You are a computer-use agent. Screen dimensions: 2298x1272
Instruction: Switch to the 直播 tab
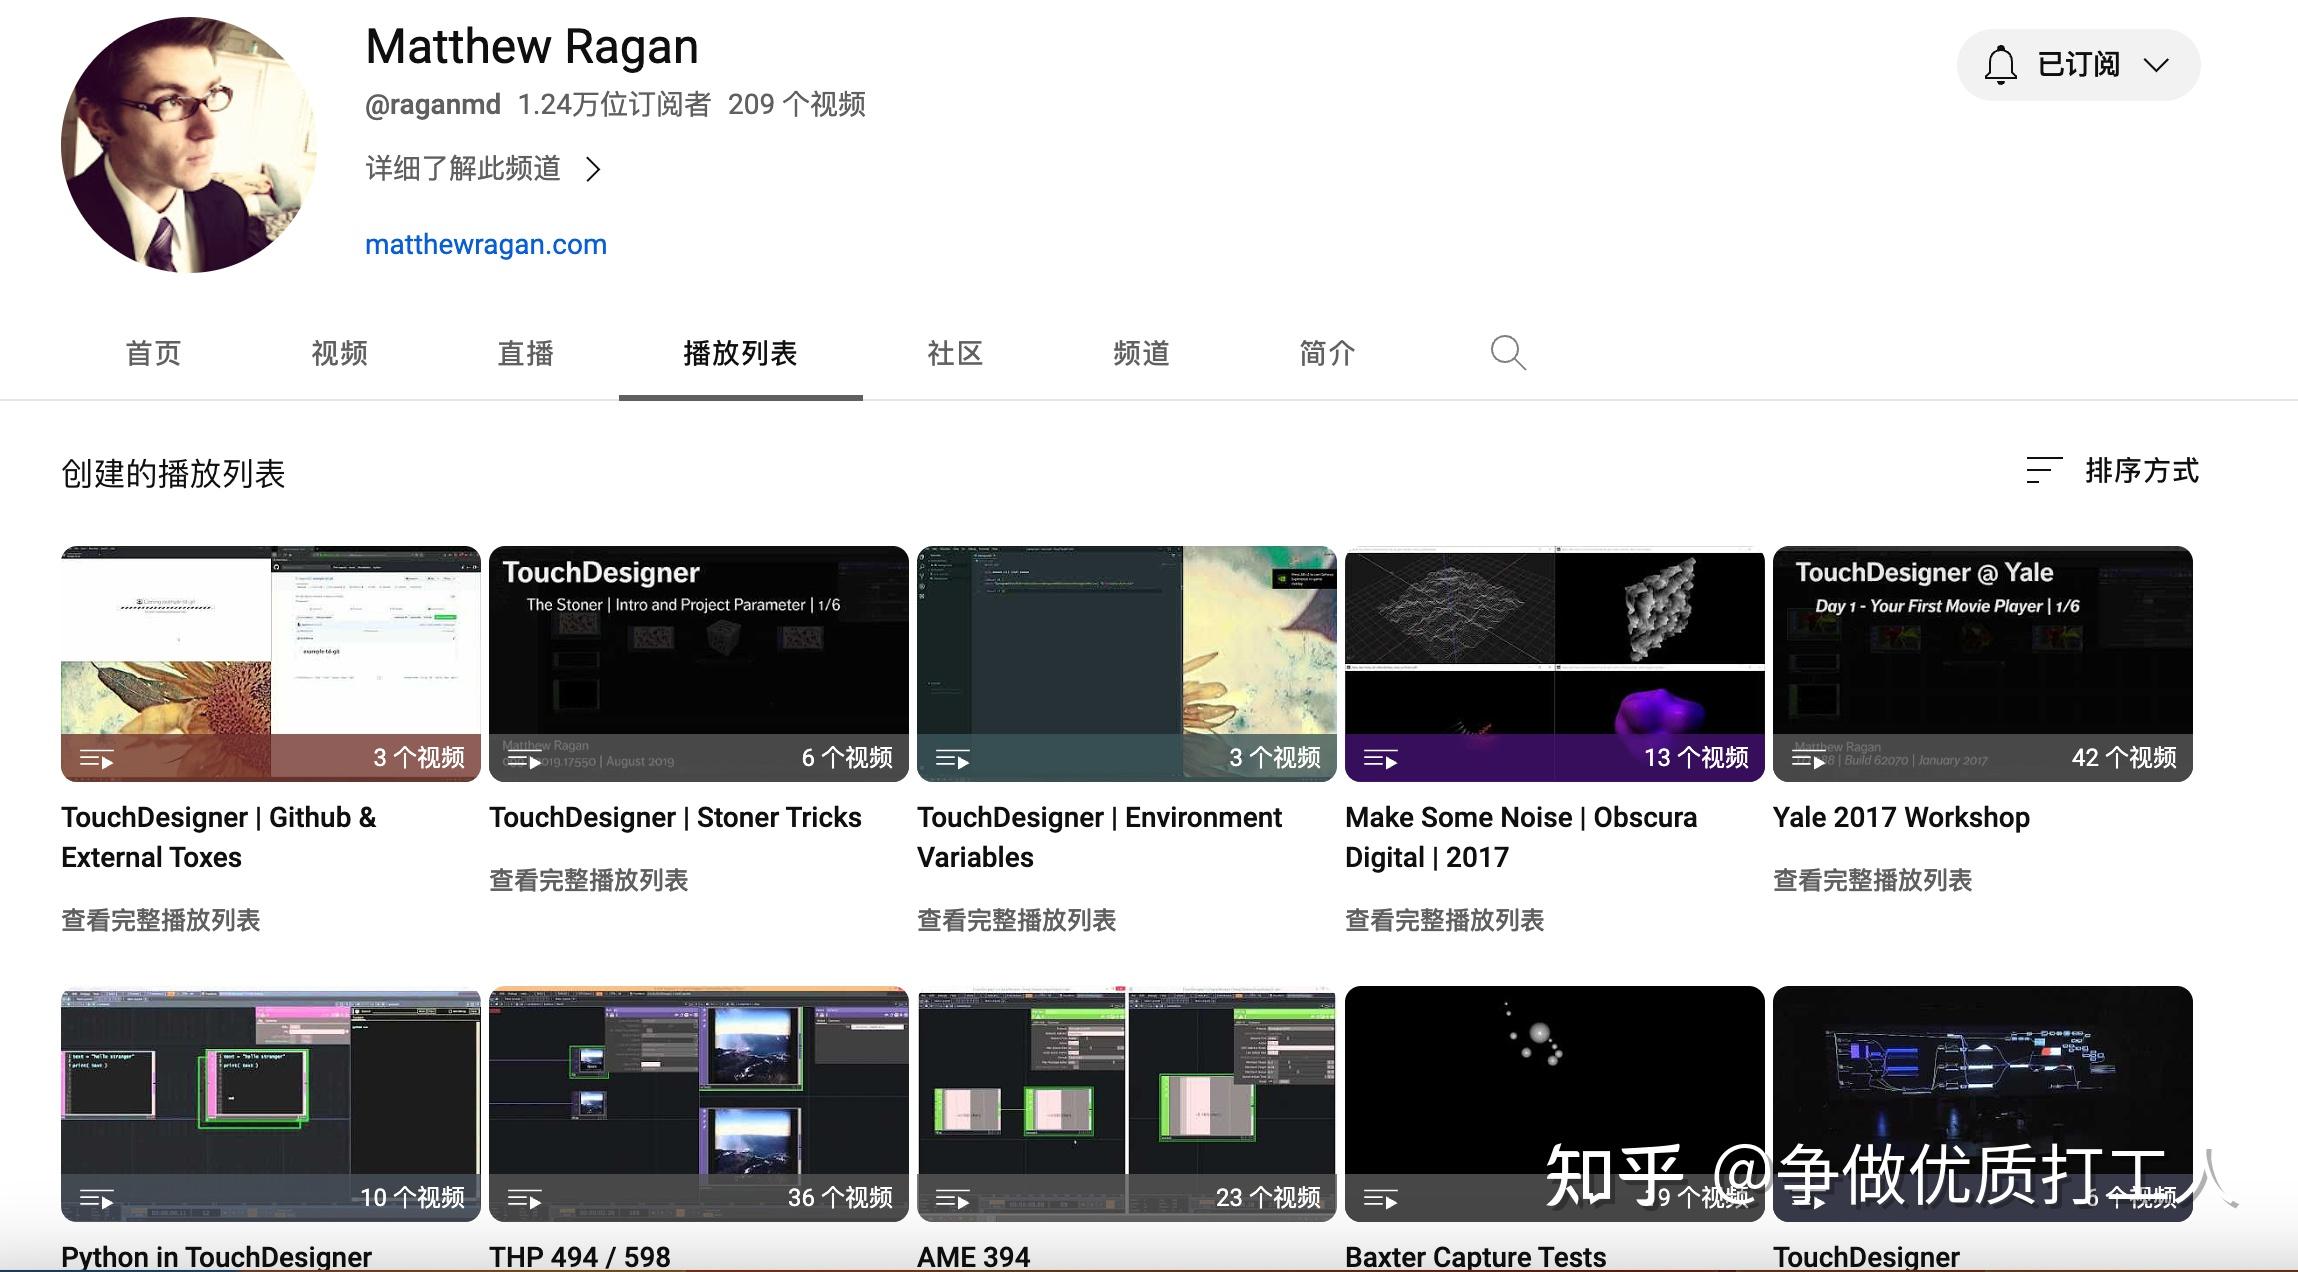[x=525, y=353]
